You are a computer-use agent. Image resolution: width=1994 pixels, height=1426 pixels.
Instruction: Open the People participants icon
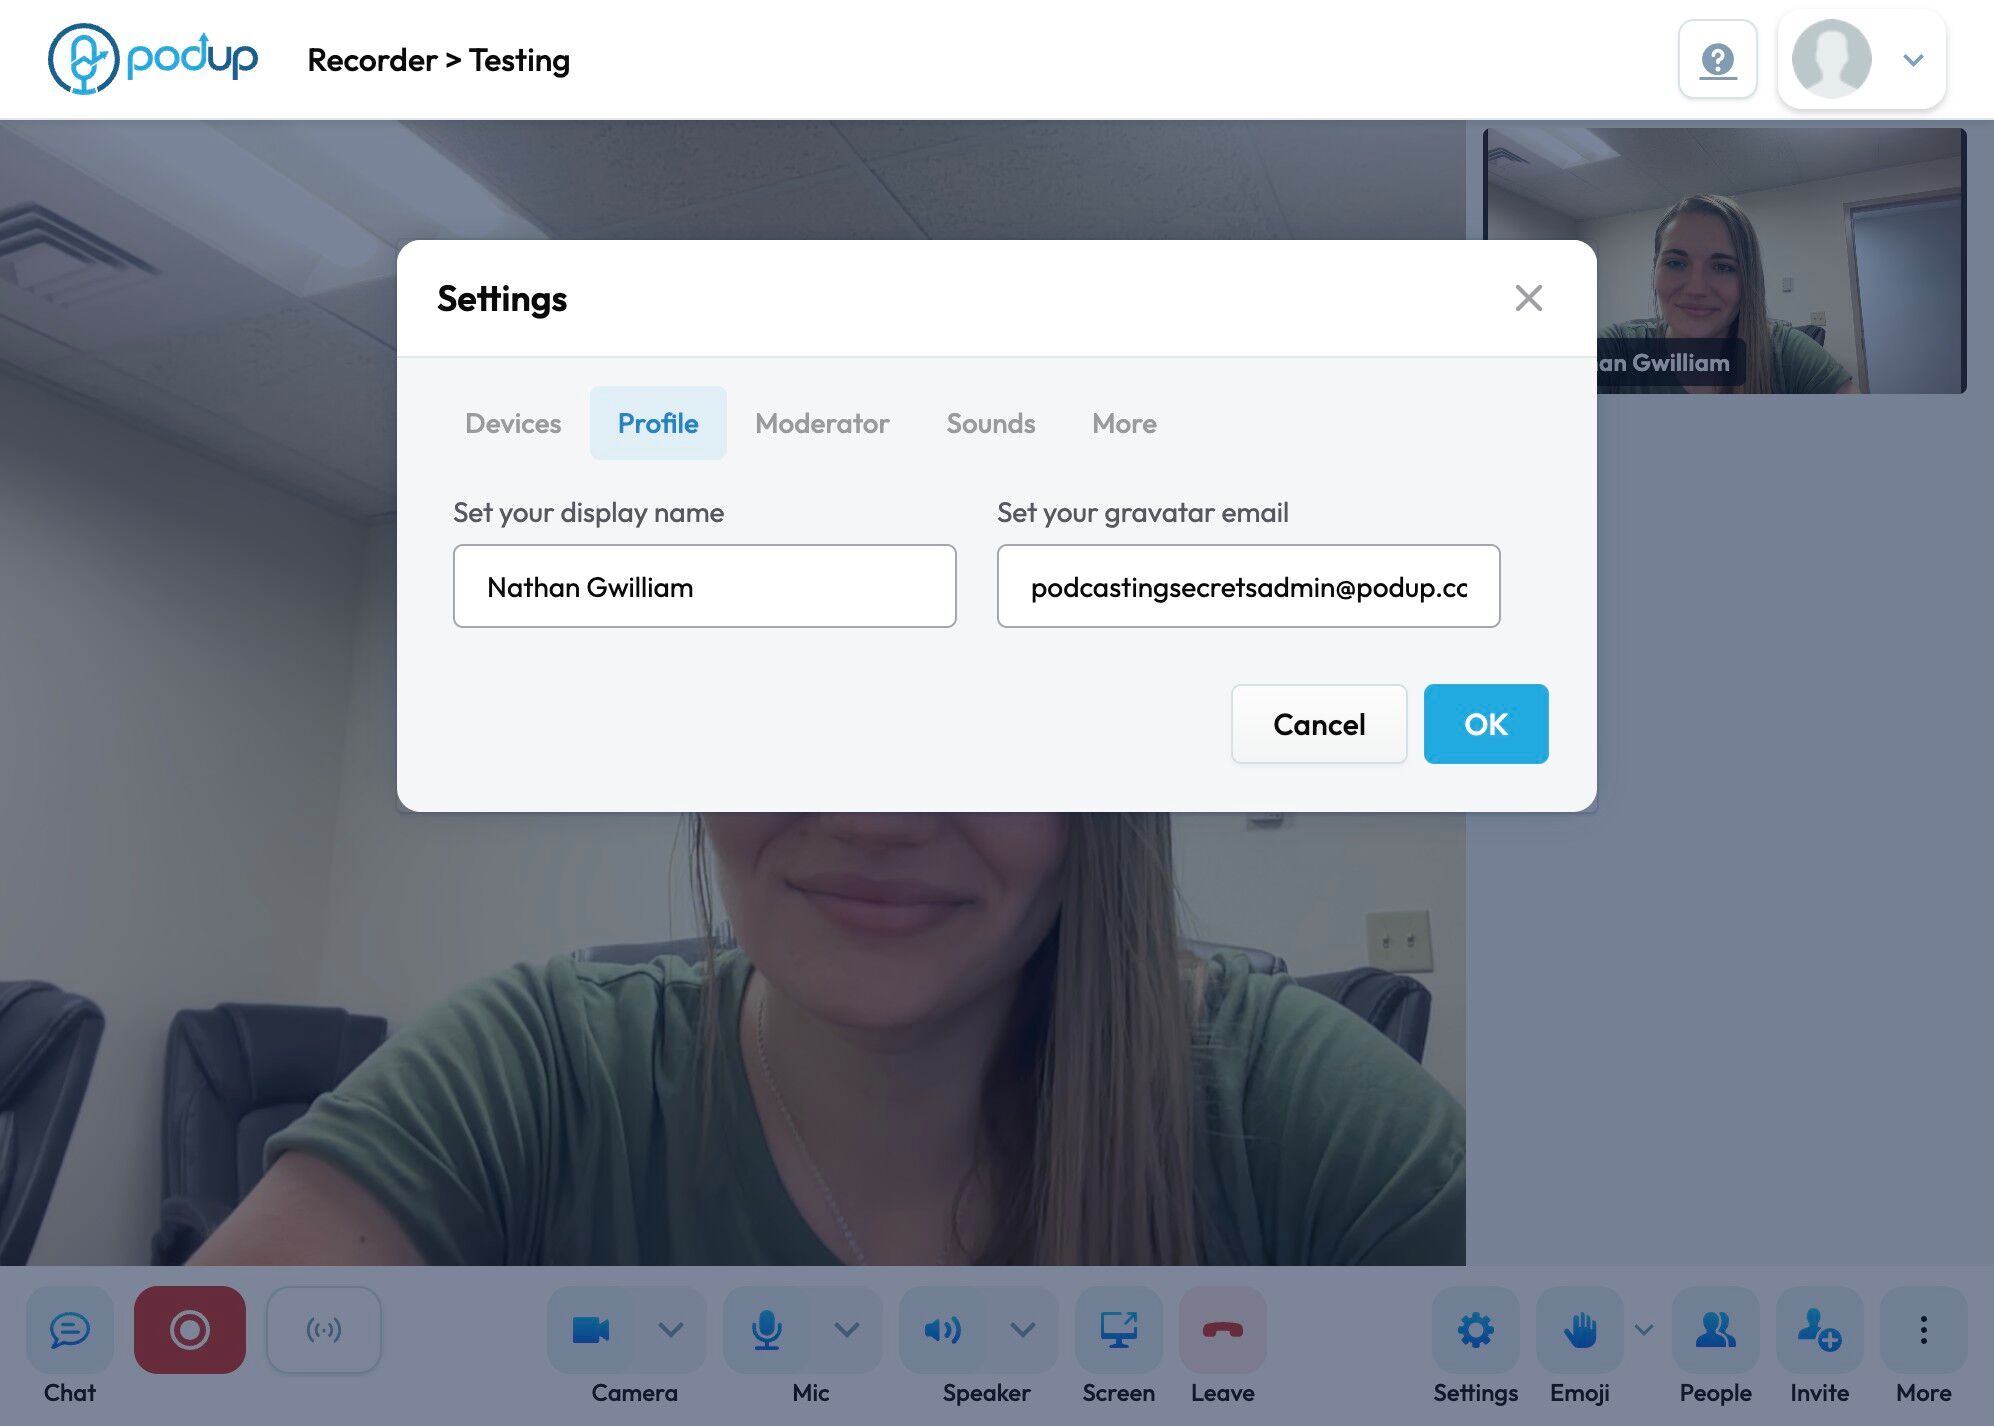coord(1715,1329)
